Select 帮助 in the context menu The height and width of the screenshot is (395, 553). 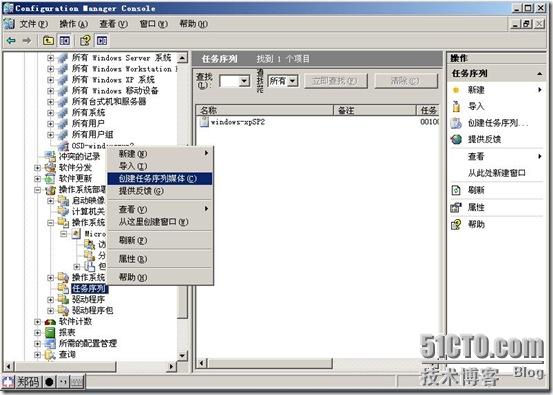(160, 277)
